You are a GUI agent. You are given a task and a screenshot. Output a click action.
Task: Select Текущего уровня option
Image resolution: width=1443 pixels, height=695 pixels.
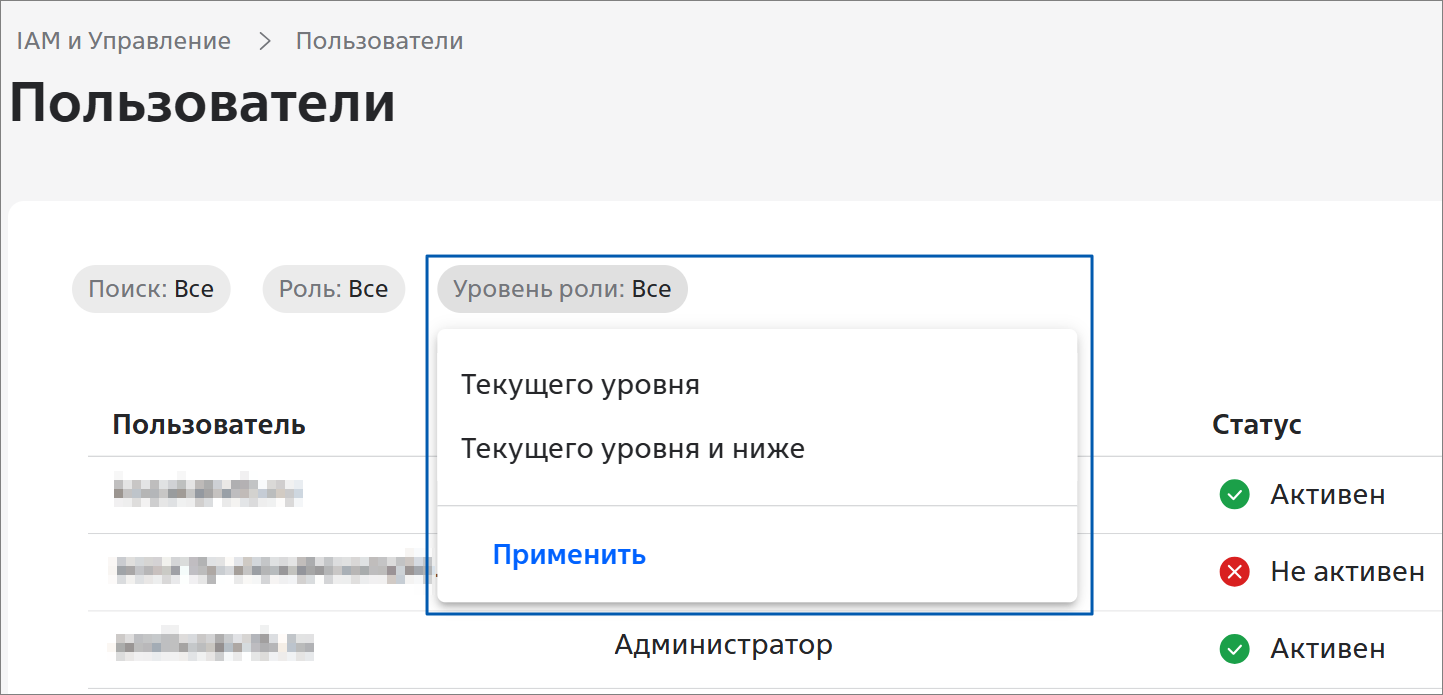point(580,385)
